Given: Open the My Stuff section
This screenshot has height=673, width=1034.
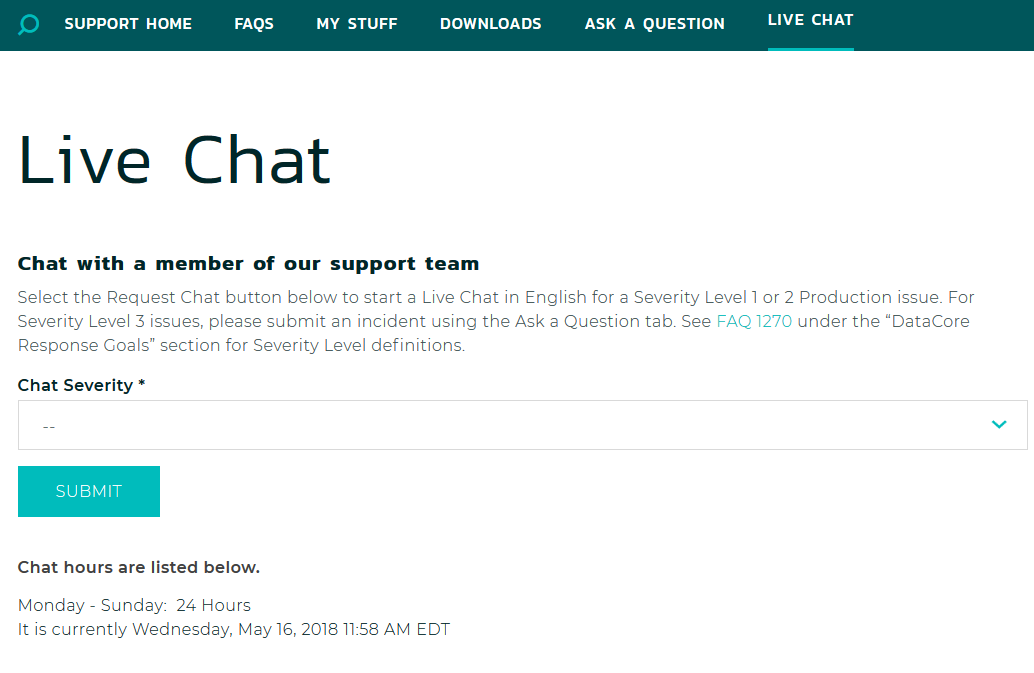Looking at the screenshot, I should click(x=357, y=24).
